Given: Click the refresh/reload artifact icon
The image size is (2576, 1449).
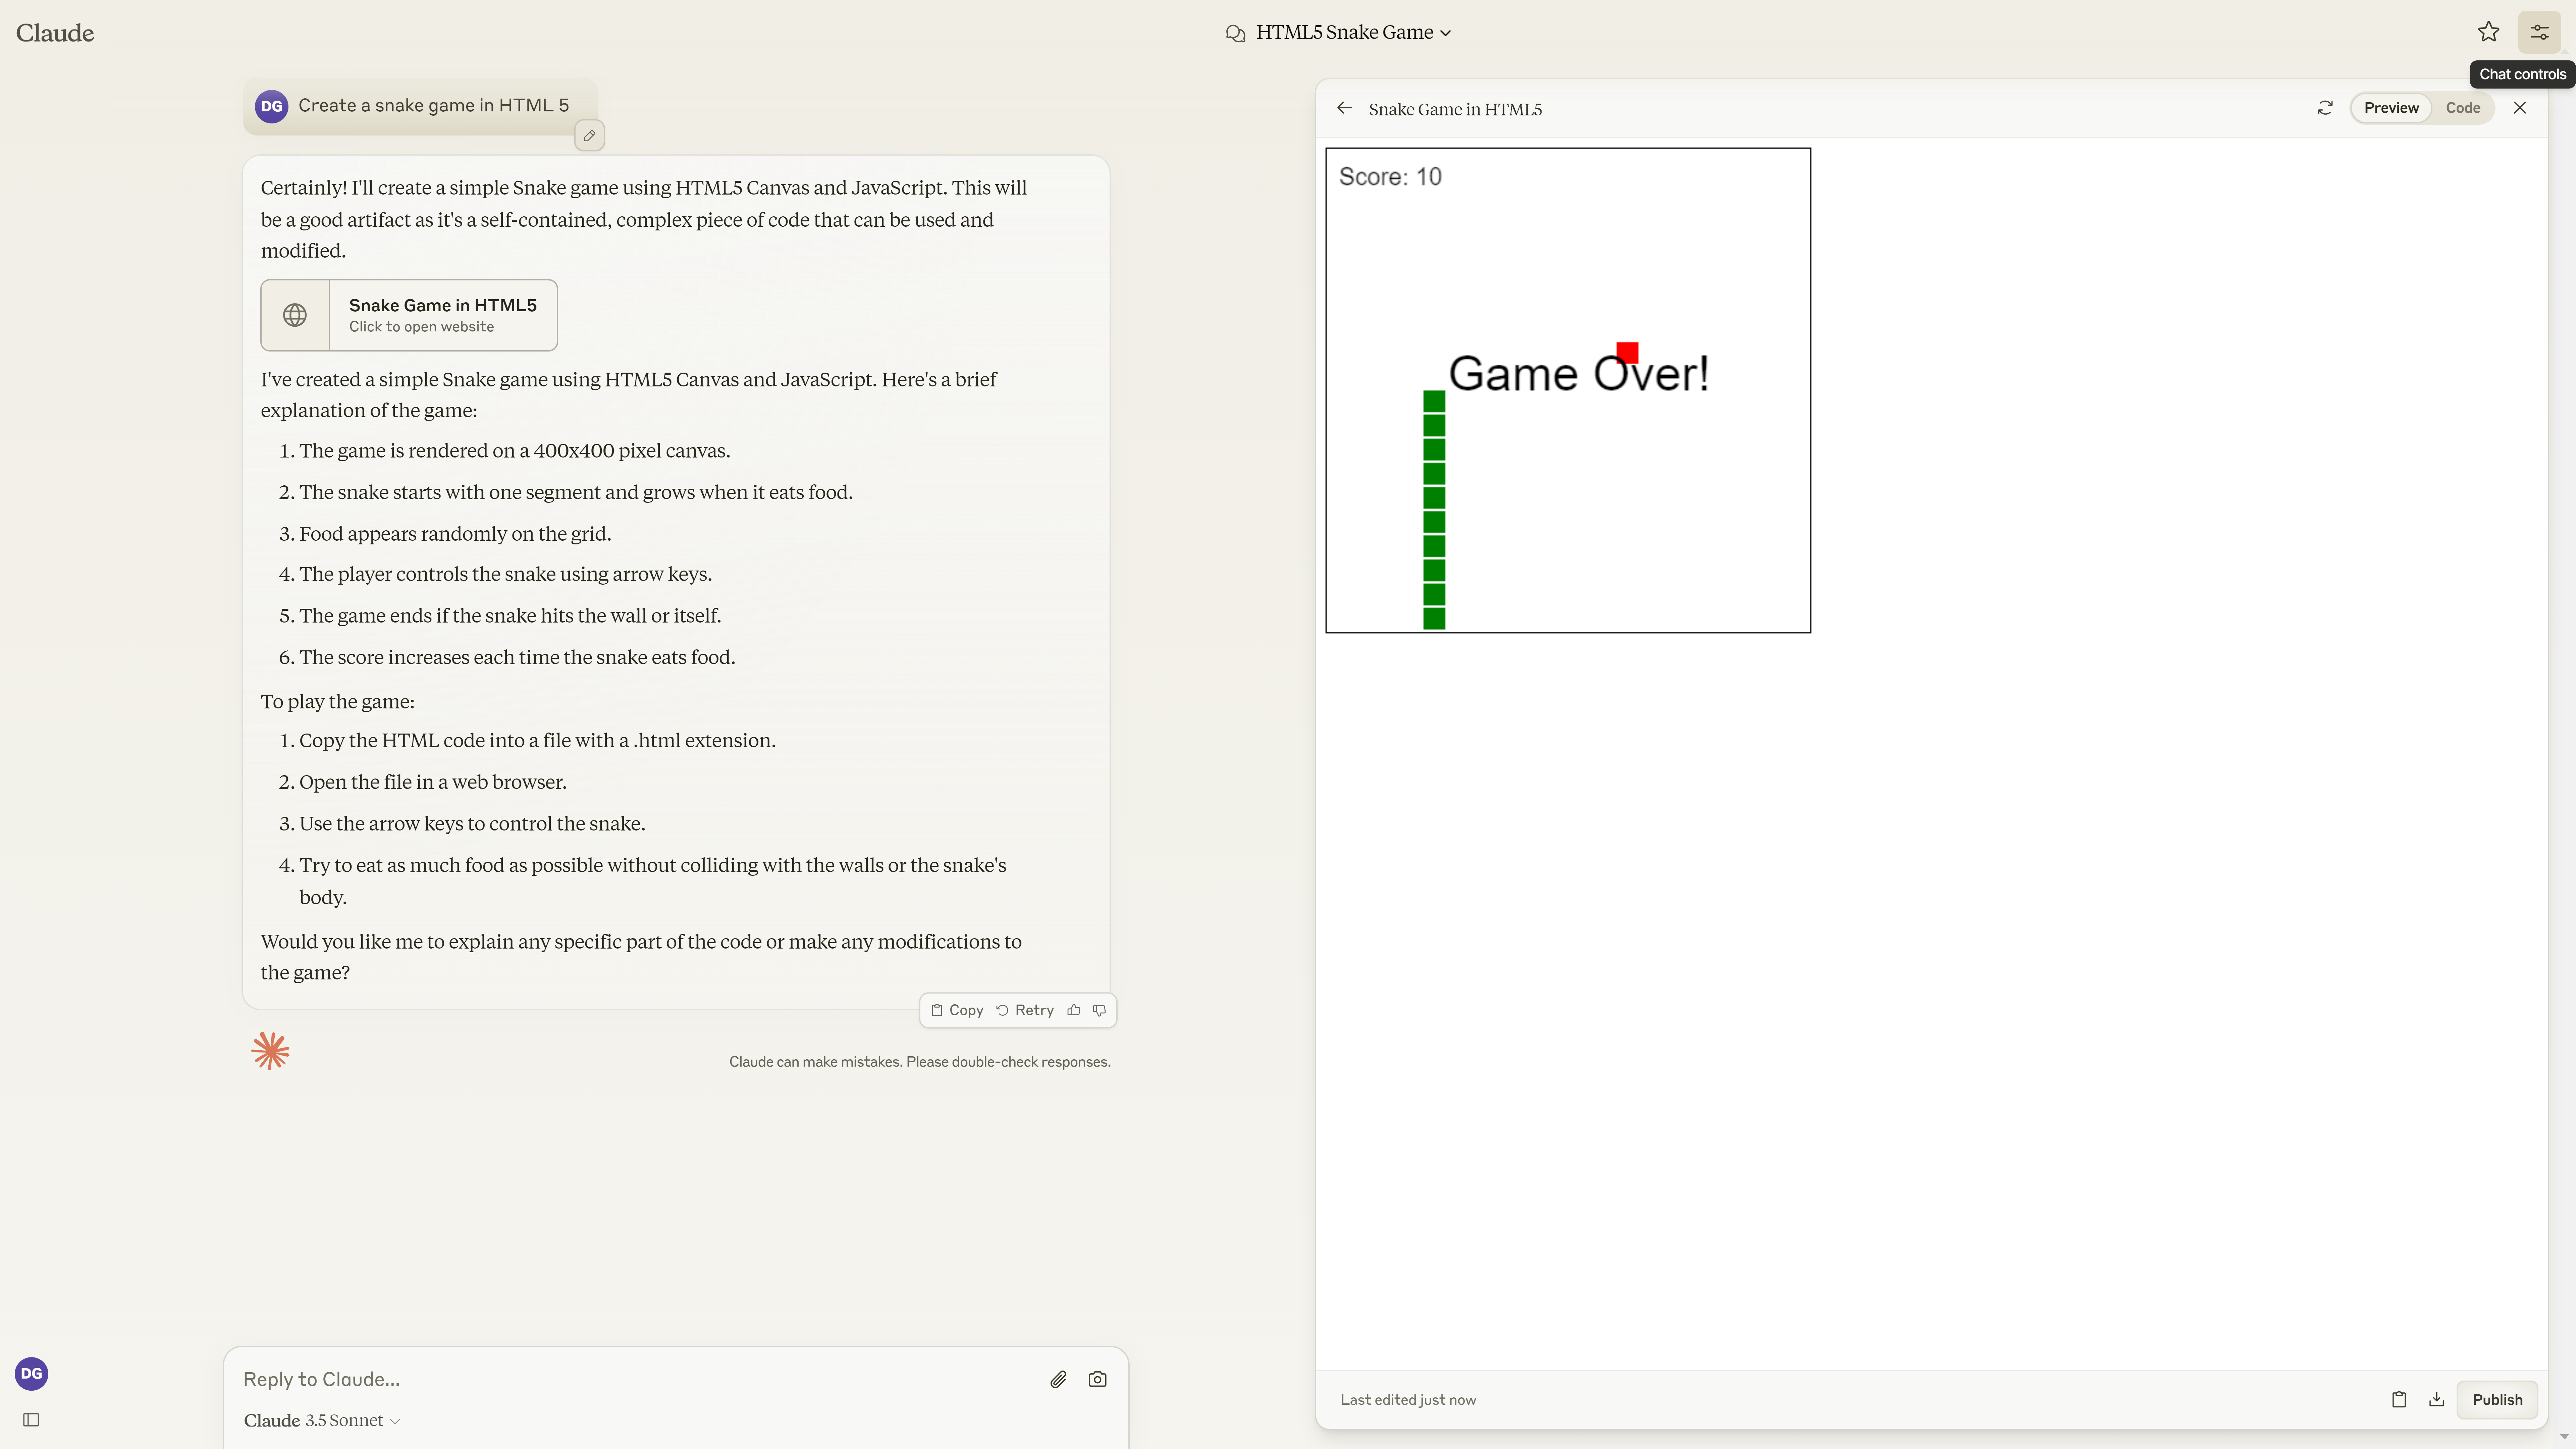Looking at the screenshot, I should tap(2325, 108).
